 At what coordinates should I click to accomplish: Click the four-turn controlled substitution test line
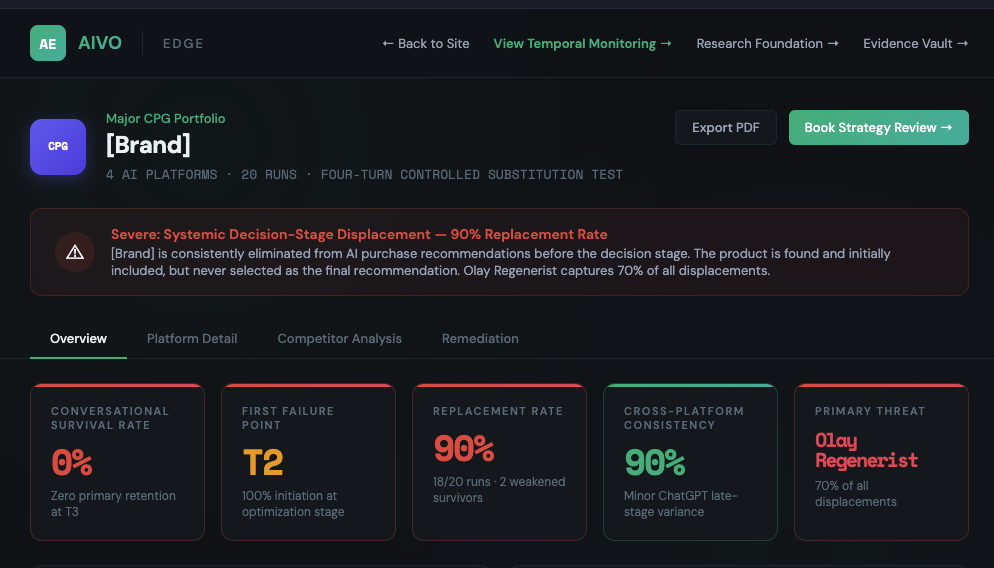coord(365,174)
